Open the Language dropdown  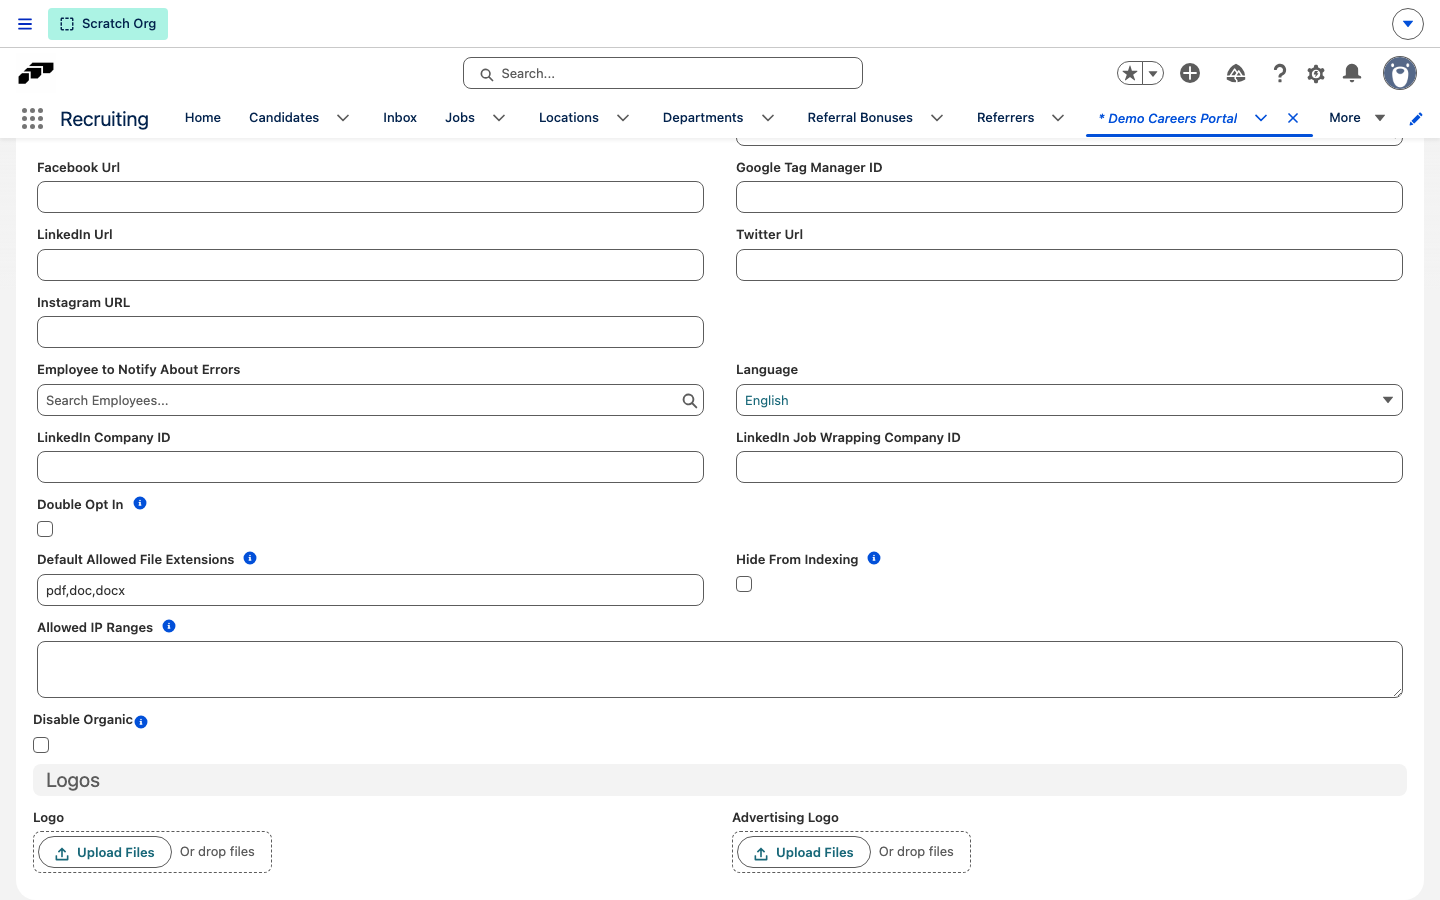tap(1069, 400)
